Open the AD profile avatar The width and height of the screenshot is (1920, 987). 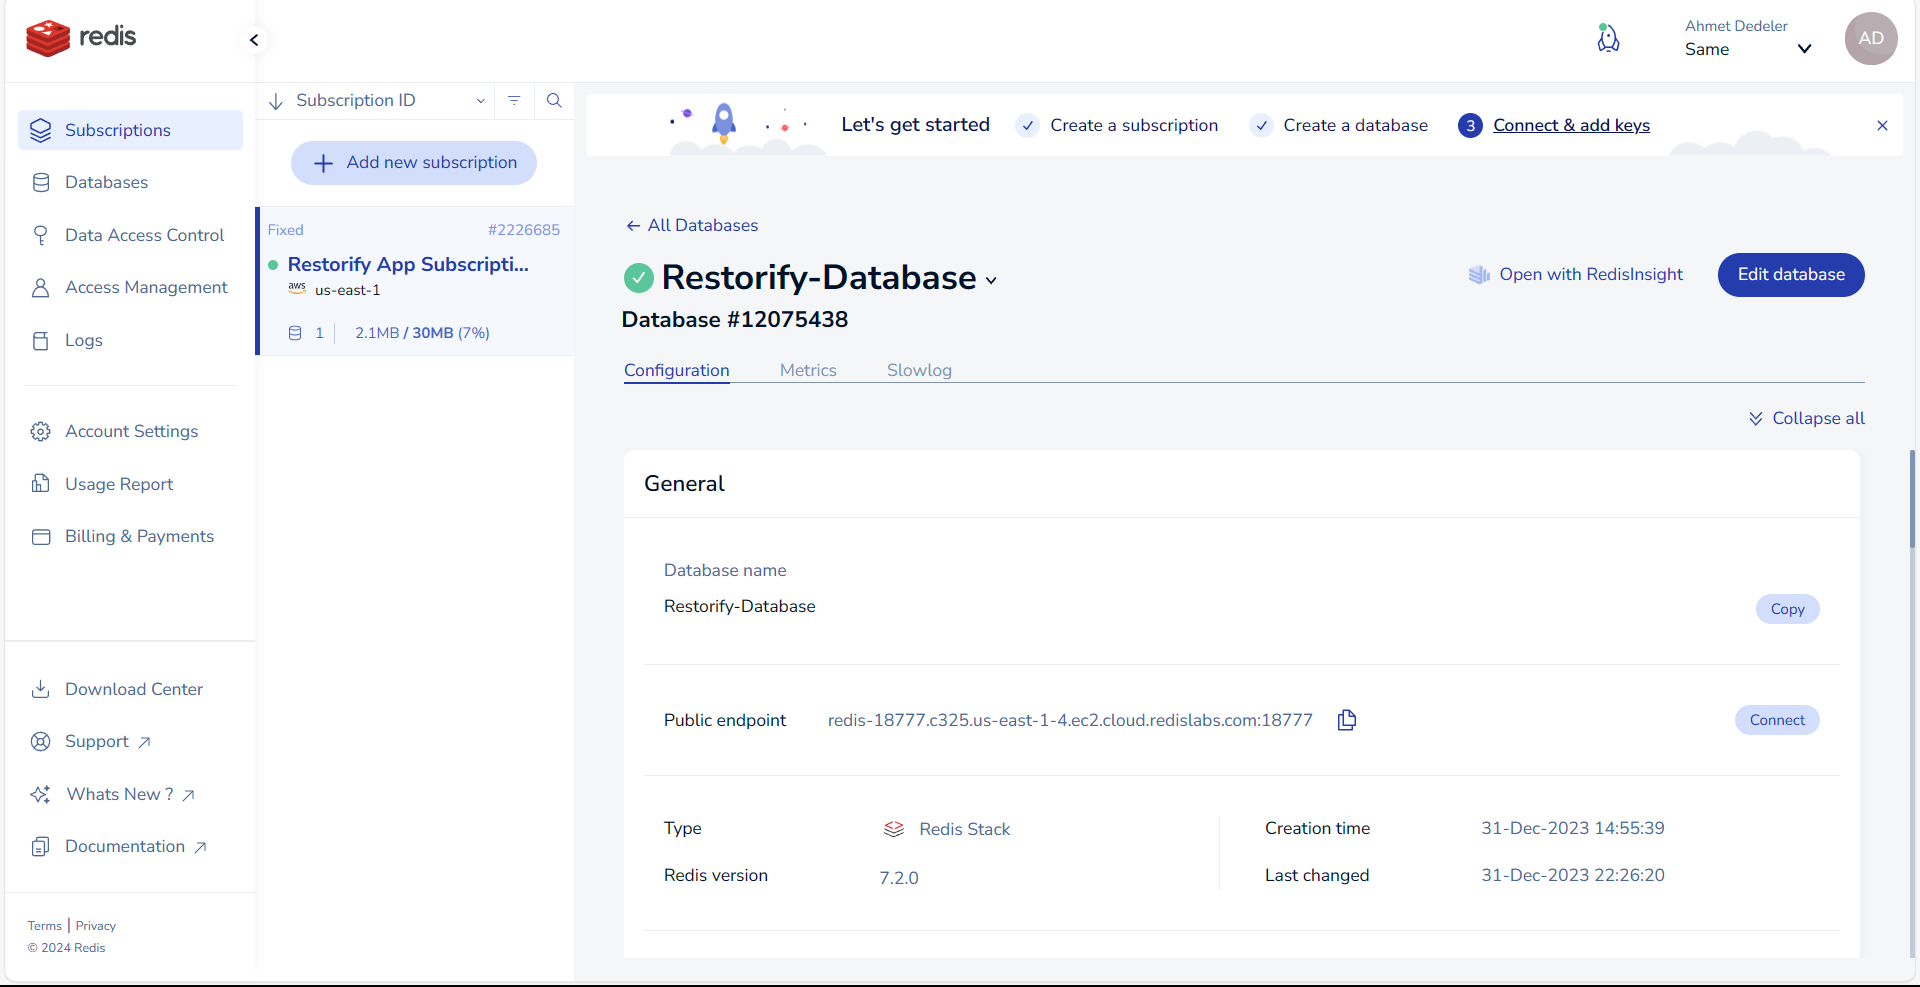(x=1871, y=39)
